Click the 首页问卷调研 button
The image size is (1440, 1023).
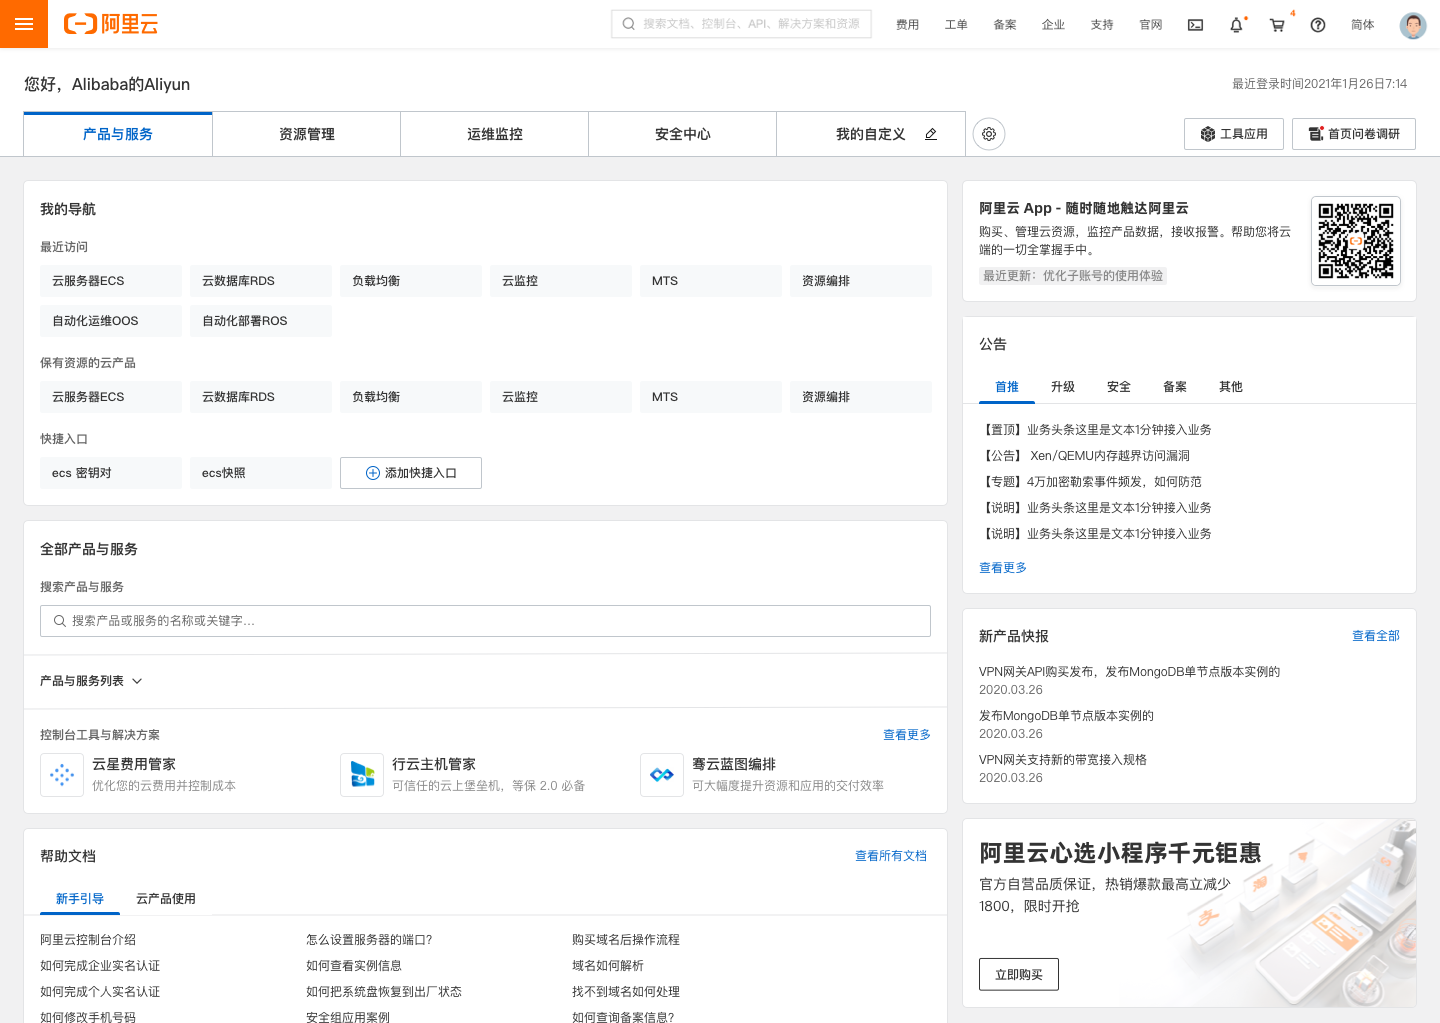coord(1354,134)
